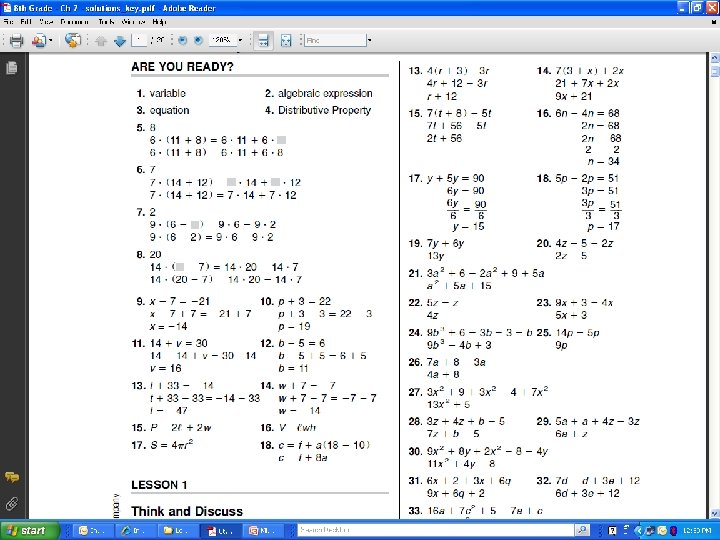
Task: Open the Document menu
Action: click(x=74, y=22)
